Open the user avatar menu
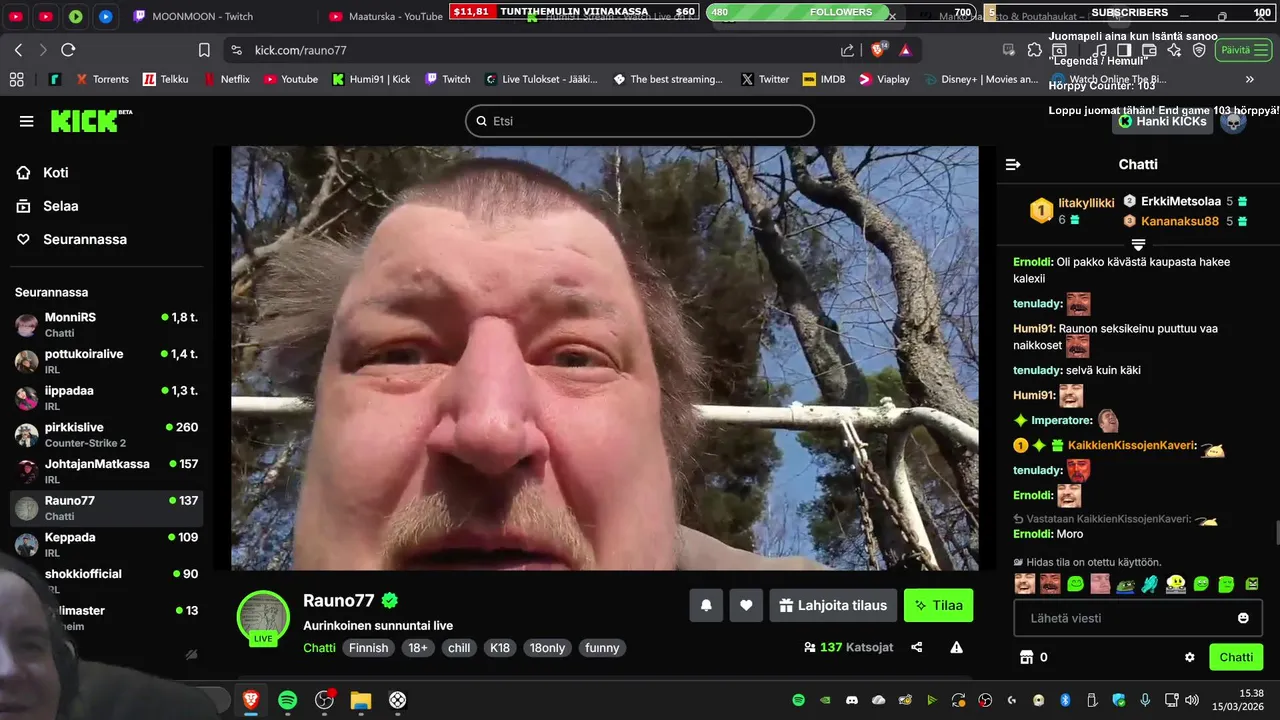This screenshot has width=1280, height=720. 1234,121
